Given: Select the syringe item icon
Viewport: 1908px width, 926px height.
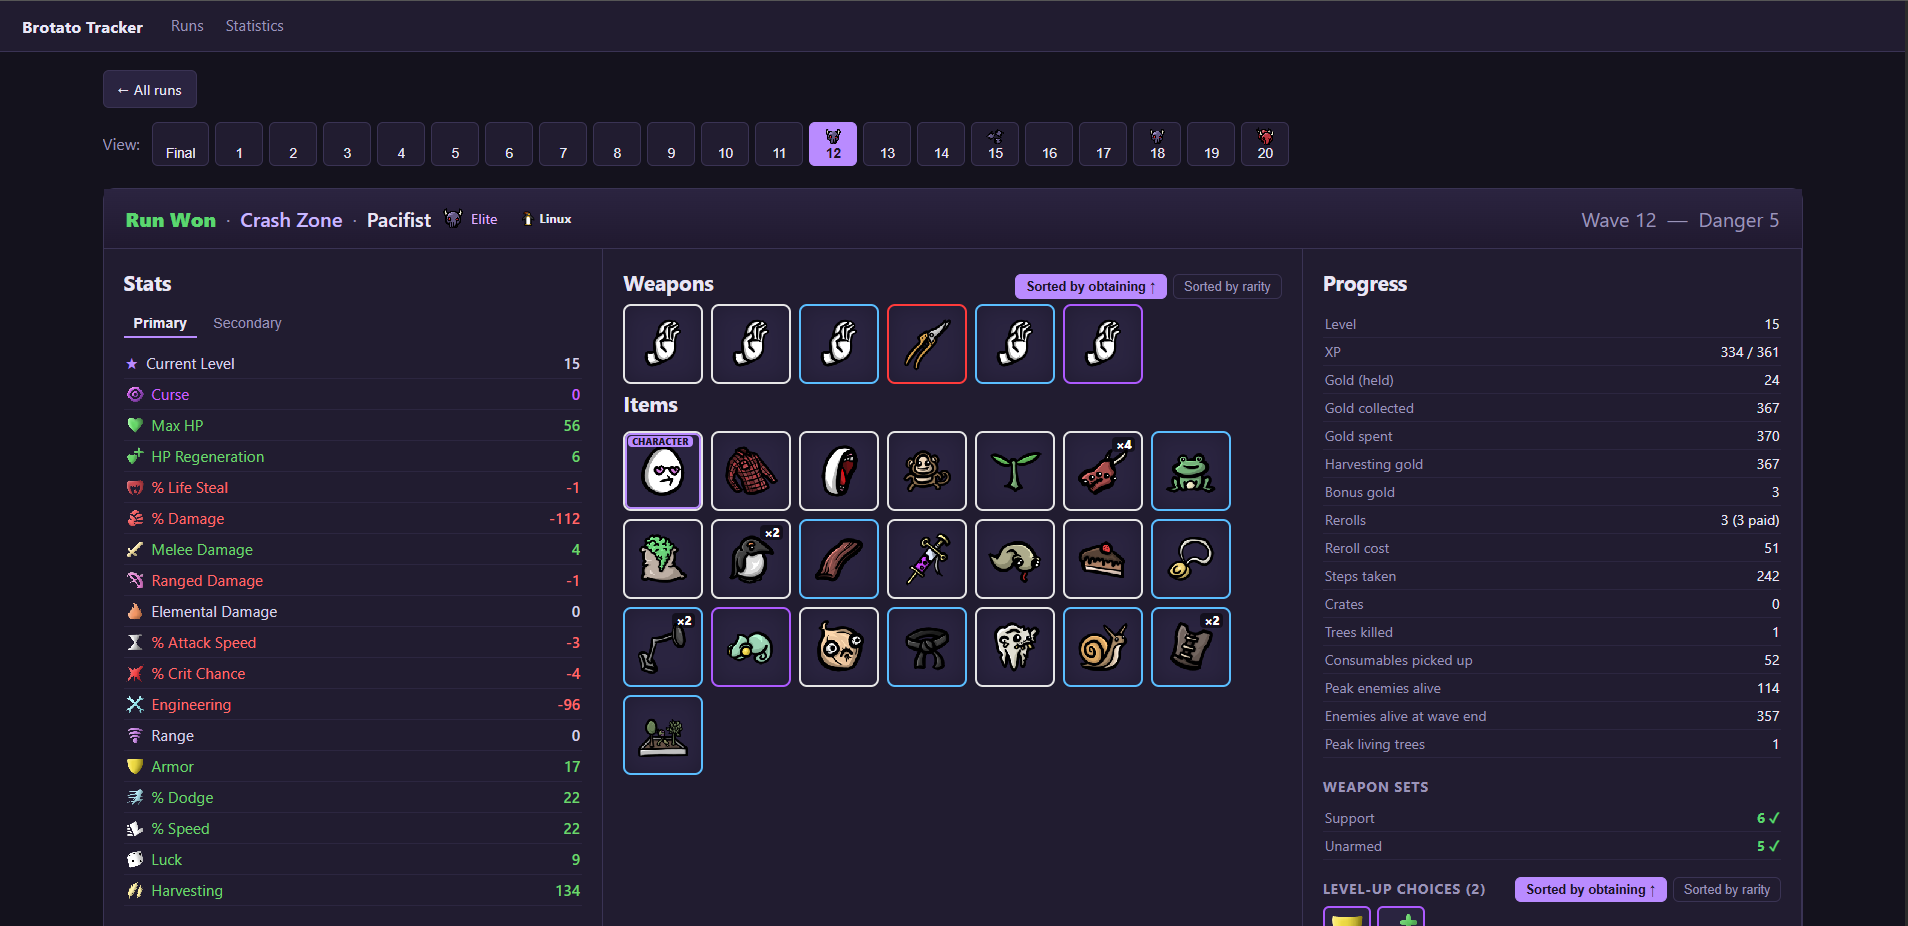Looking at the screenshot, I should pyautogui.click(x=927, y=559).
